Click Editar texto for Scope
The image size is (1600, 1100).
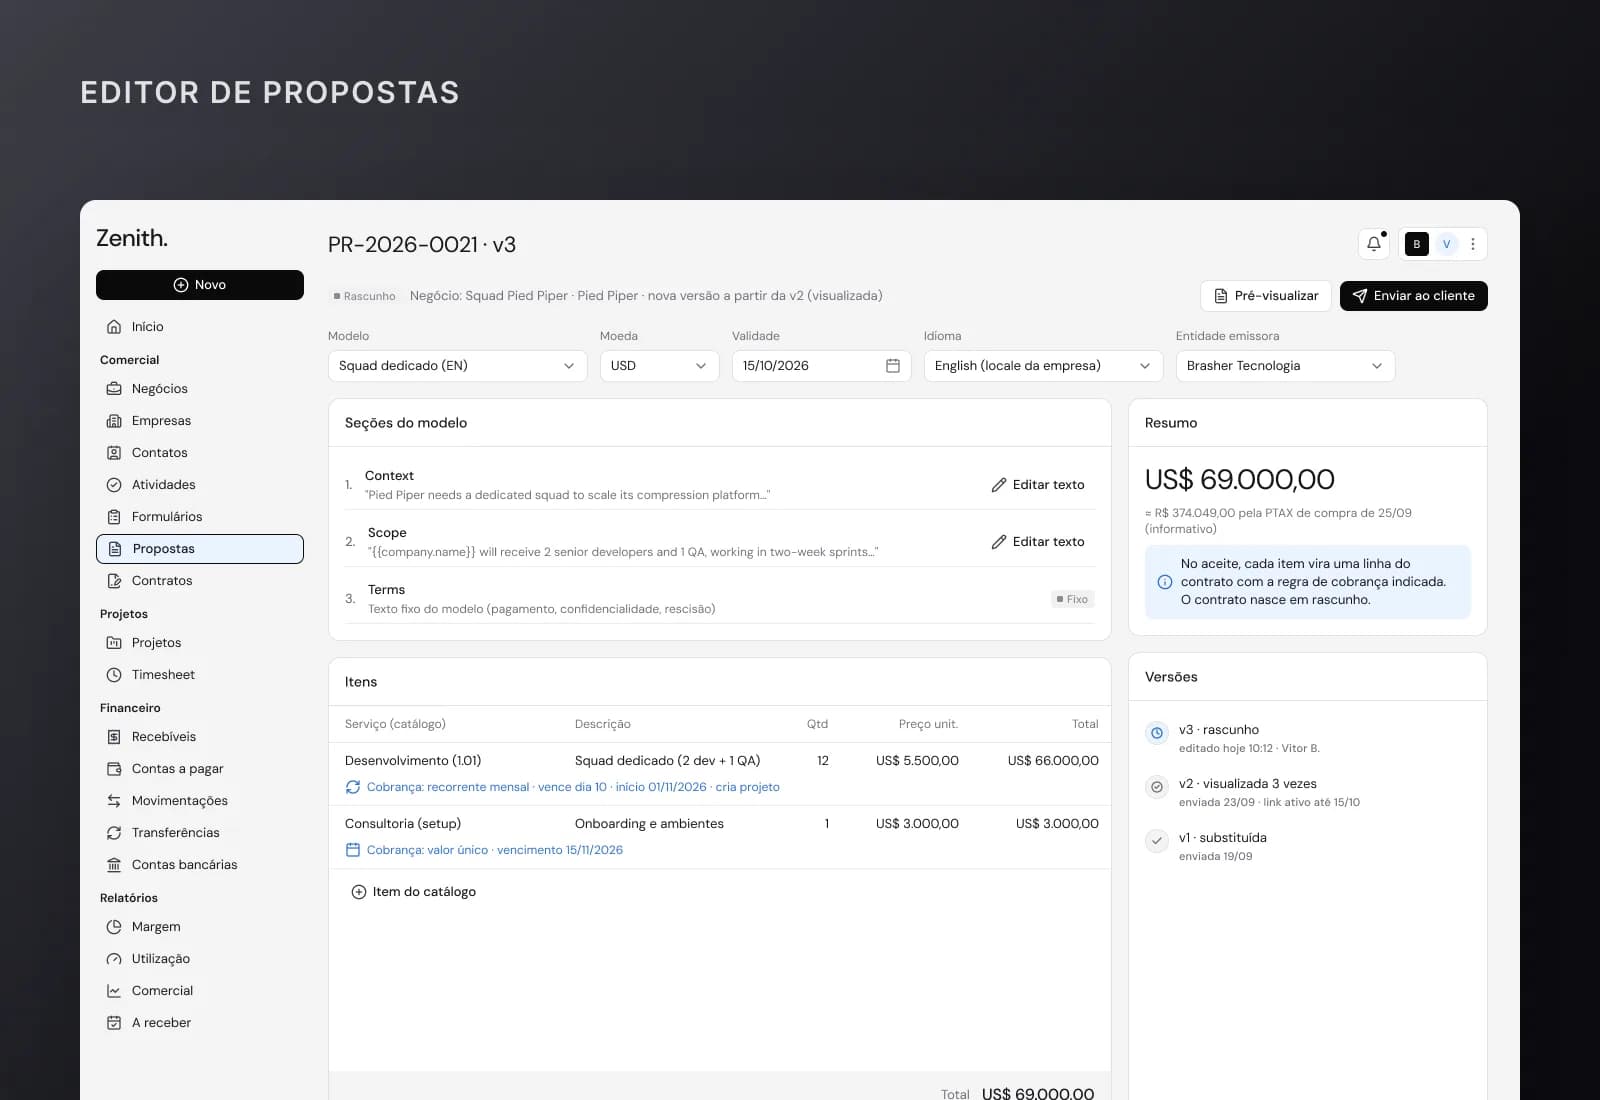1038,542
